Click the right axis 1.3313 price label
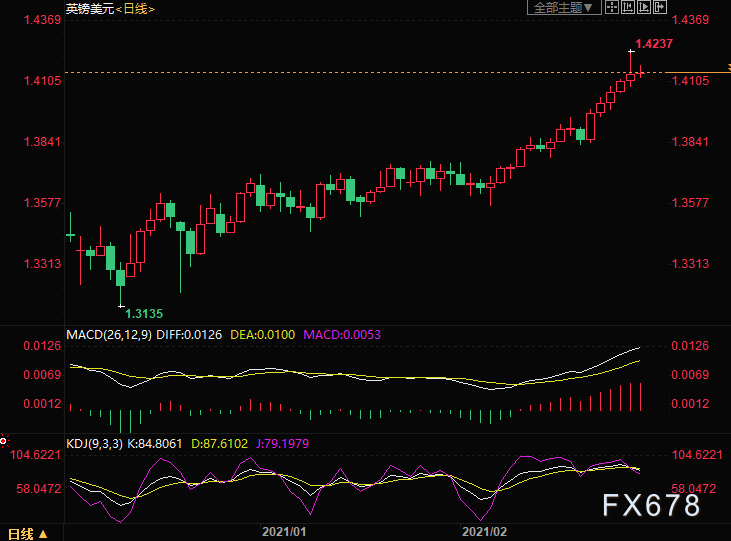The width and height of the screenshot is (731, 541). [x=690, y=264]
